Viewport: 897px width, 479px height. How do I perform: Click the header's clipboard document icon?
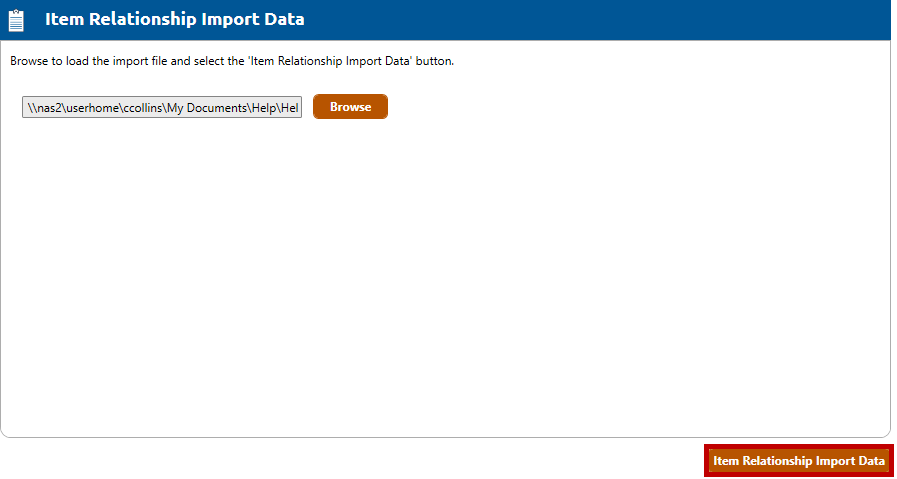[16, 20]
